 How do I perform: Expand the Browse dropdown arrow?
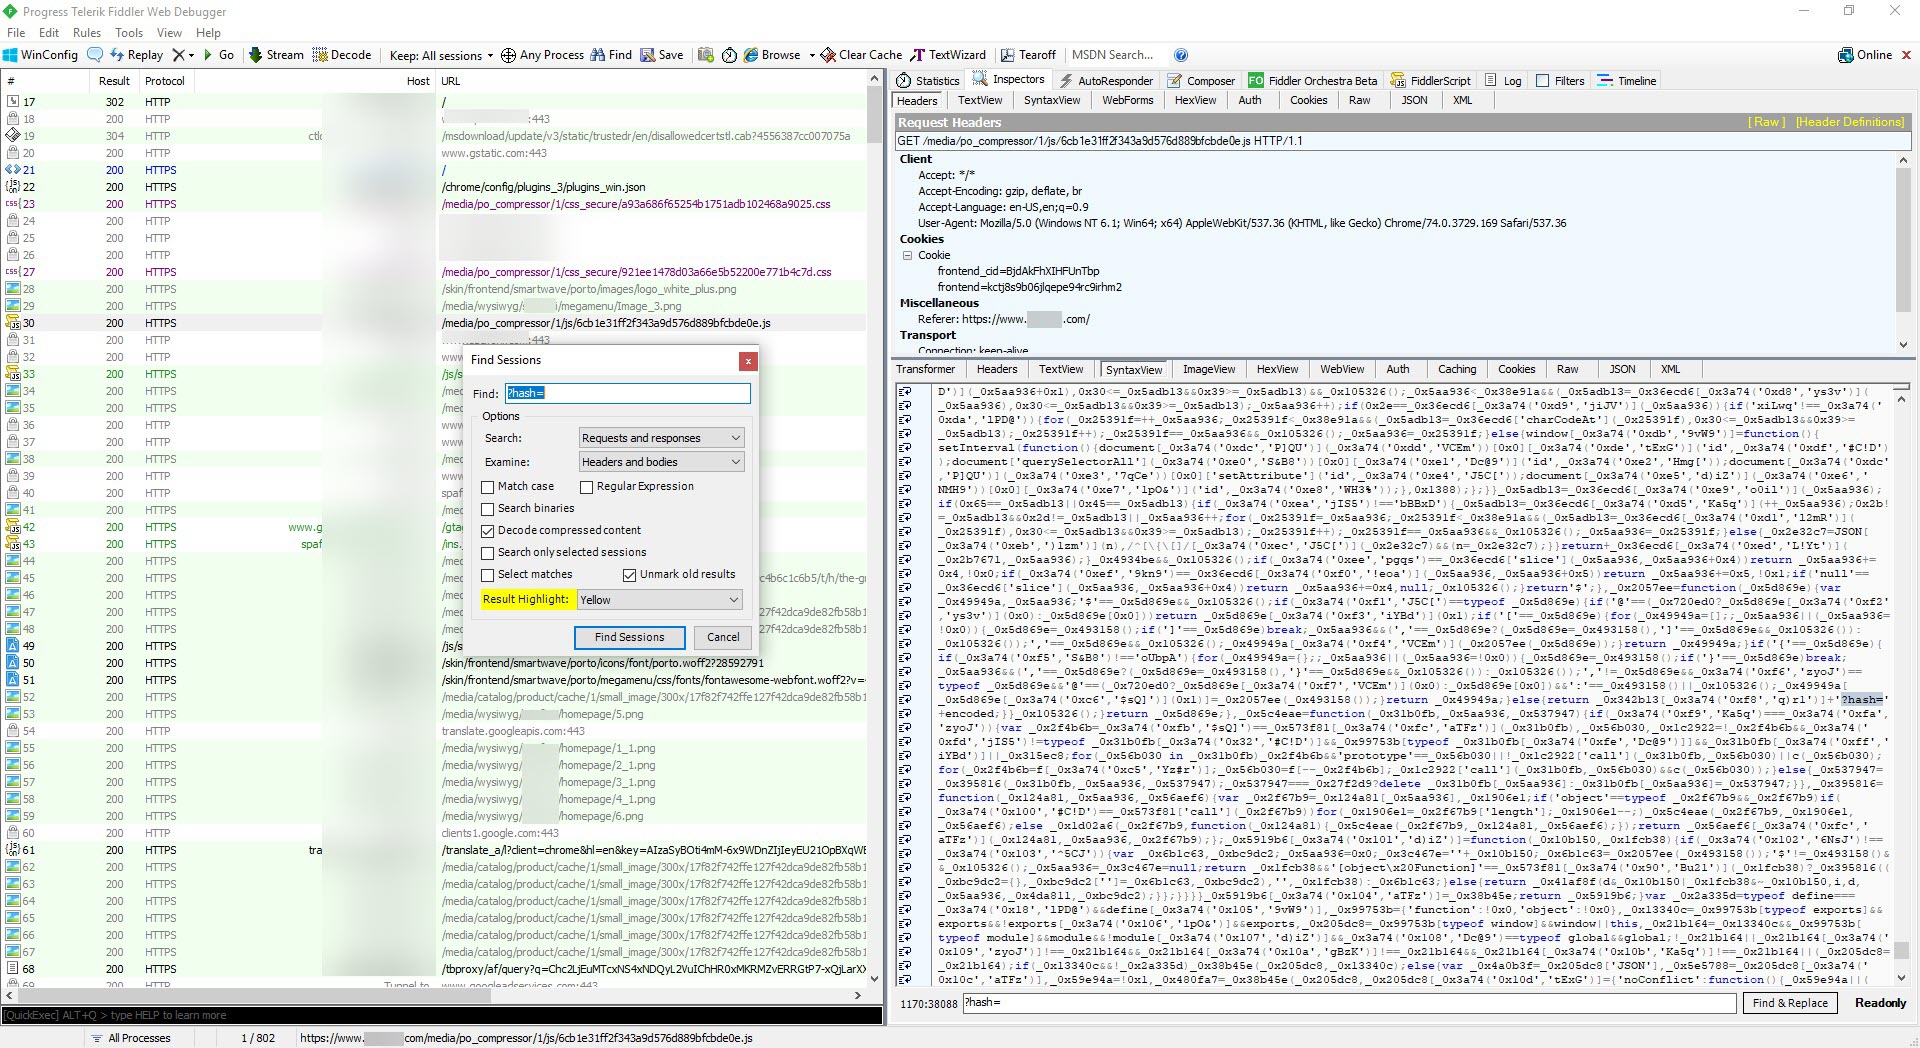[x=812, y=56]
